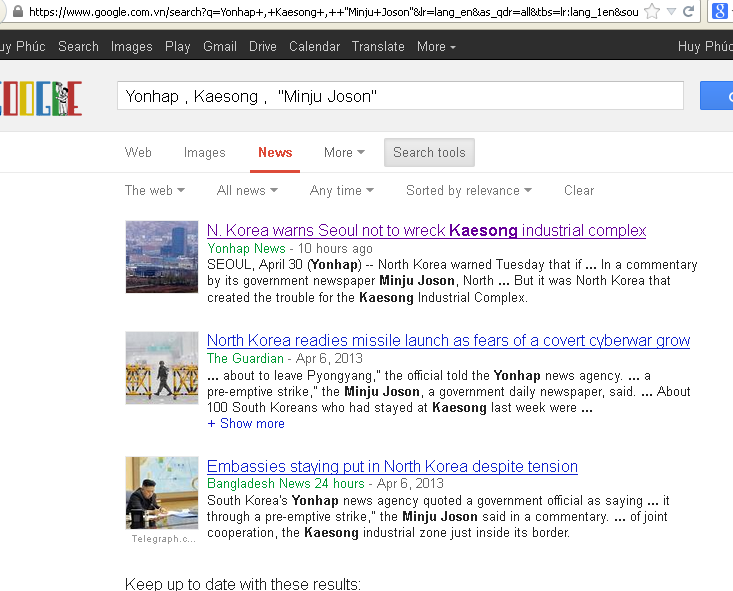Screen dimensions: 733x591
Task: Reload the page with the refresh icon
Action: coord(688,11)
